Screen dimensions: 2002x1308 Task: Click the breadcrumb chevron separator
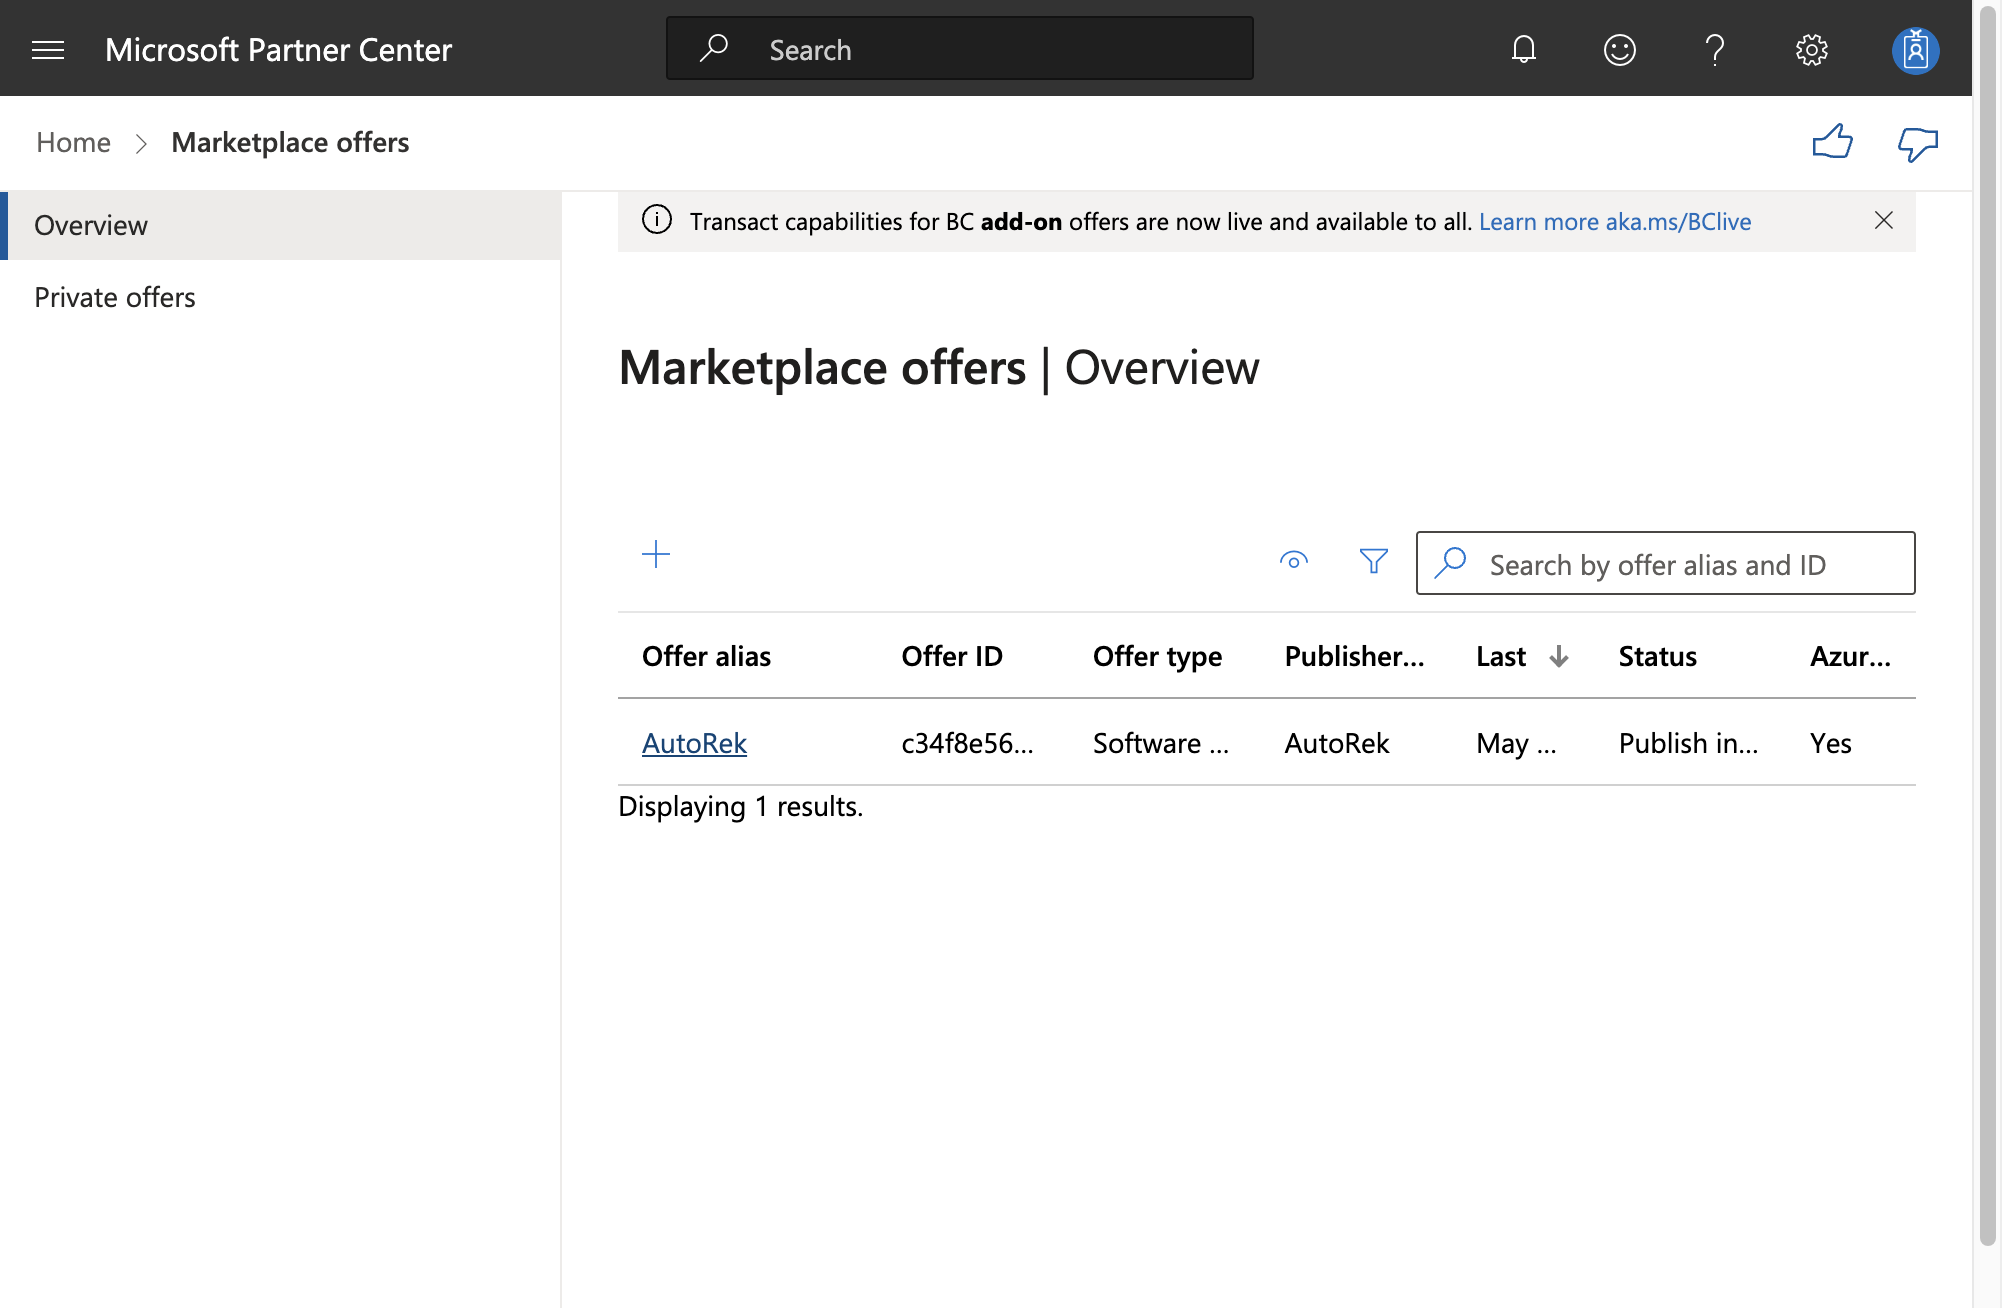coord(141,144)
